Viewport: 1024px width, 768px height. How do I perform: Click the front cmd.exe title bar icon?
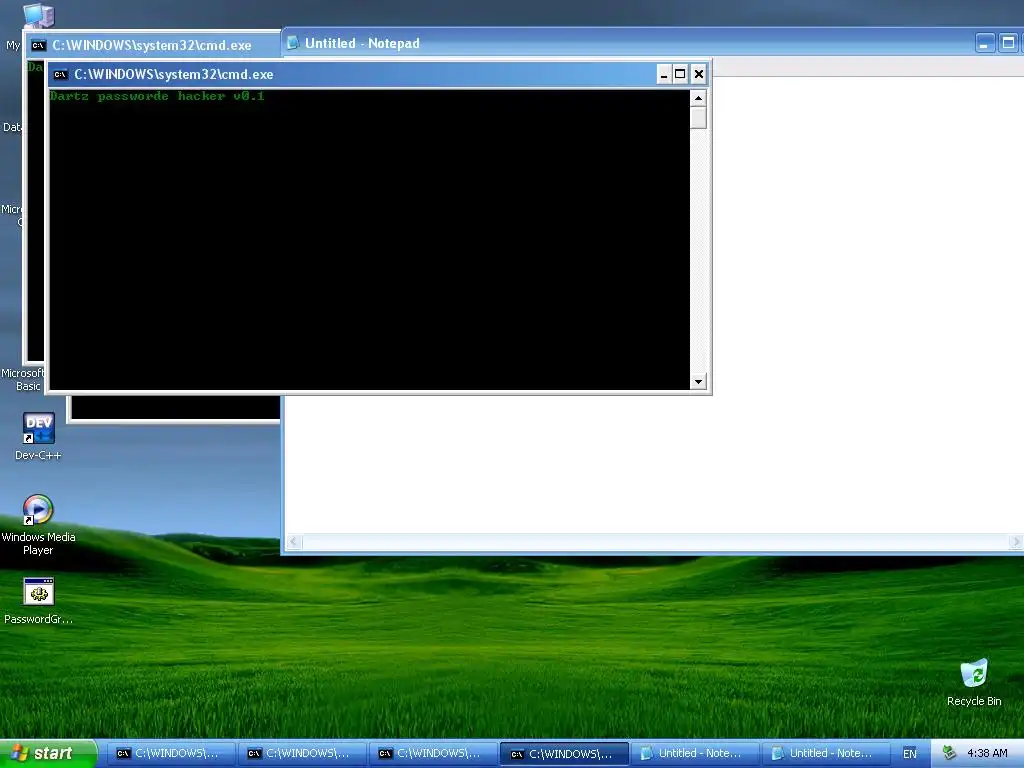click(x=61, y=74)
